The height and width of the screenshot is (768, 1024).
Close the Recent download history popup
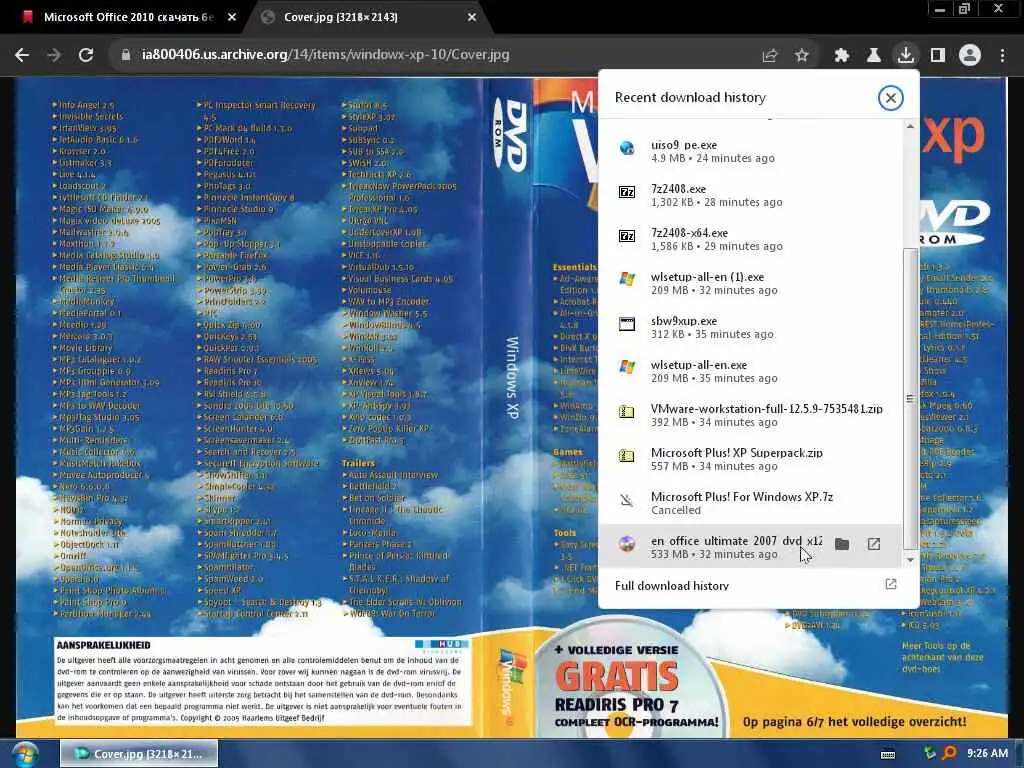tap(890, 98)
